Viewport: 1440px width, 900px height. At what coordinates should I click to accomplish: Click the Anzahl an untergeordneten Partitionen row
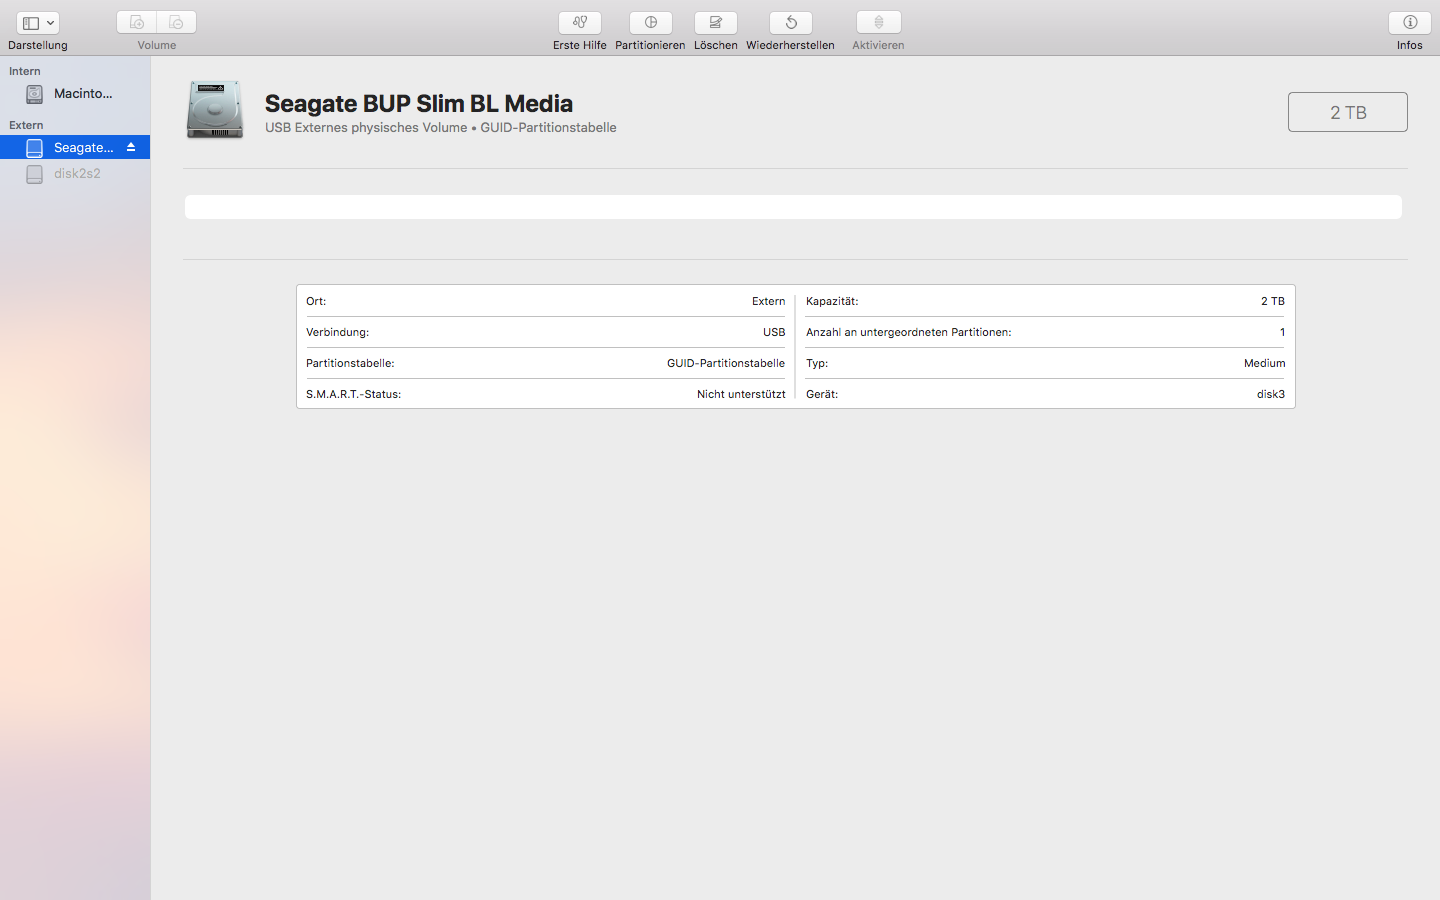coord(1045,332)
